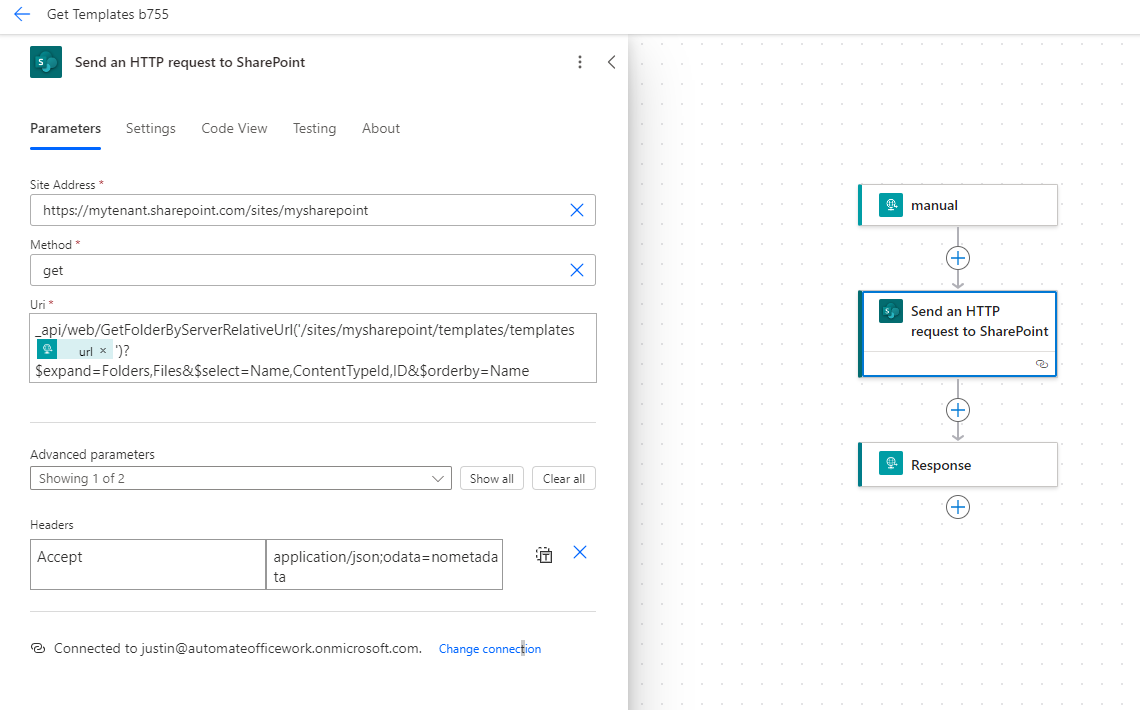The height and width of the screenshot is (710, 1140).
Task: Add step between manual and SharePoint request
Action: pyautogui.click(x=958, y=258)
